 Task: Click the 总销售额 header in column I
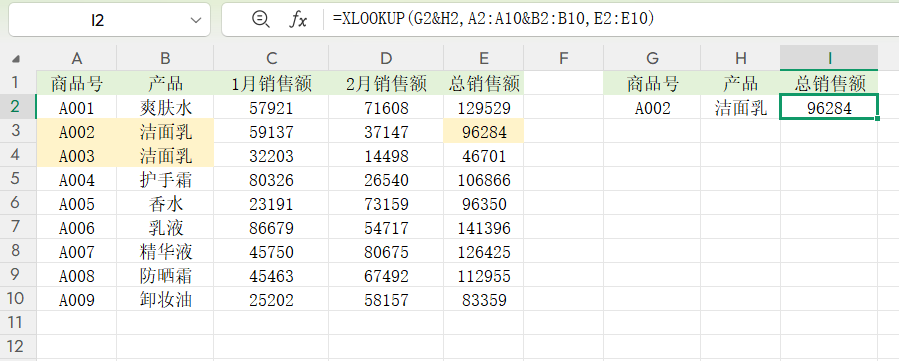coord(829,83)
